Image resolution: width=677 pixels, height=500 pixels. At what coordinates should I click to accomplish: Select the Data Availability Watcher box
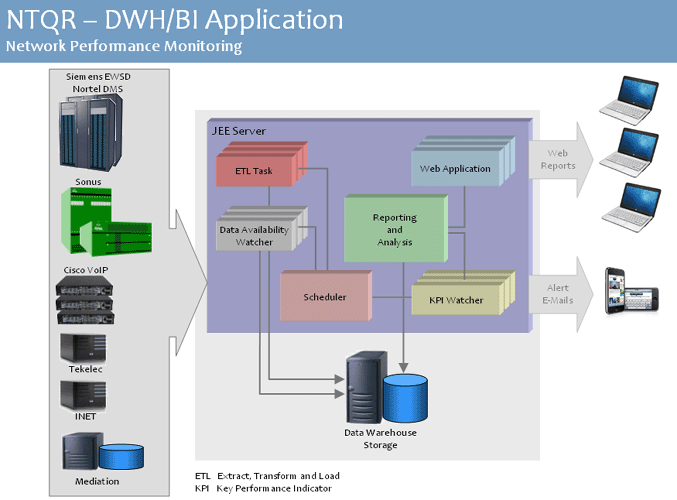(259, 235)
